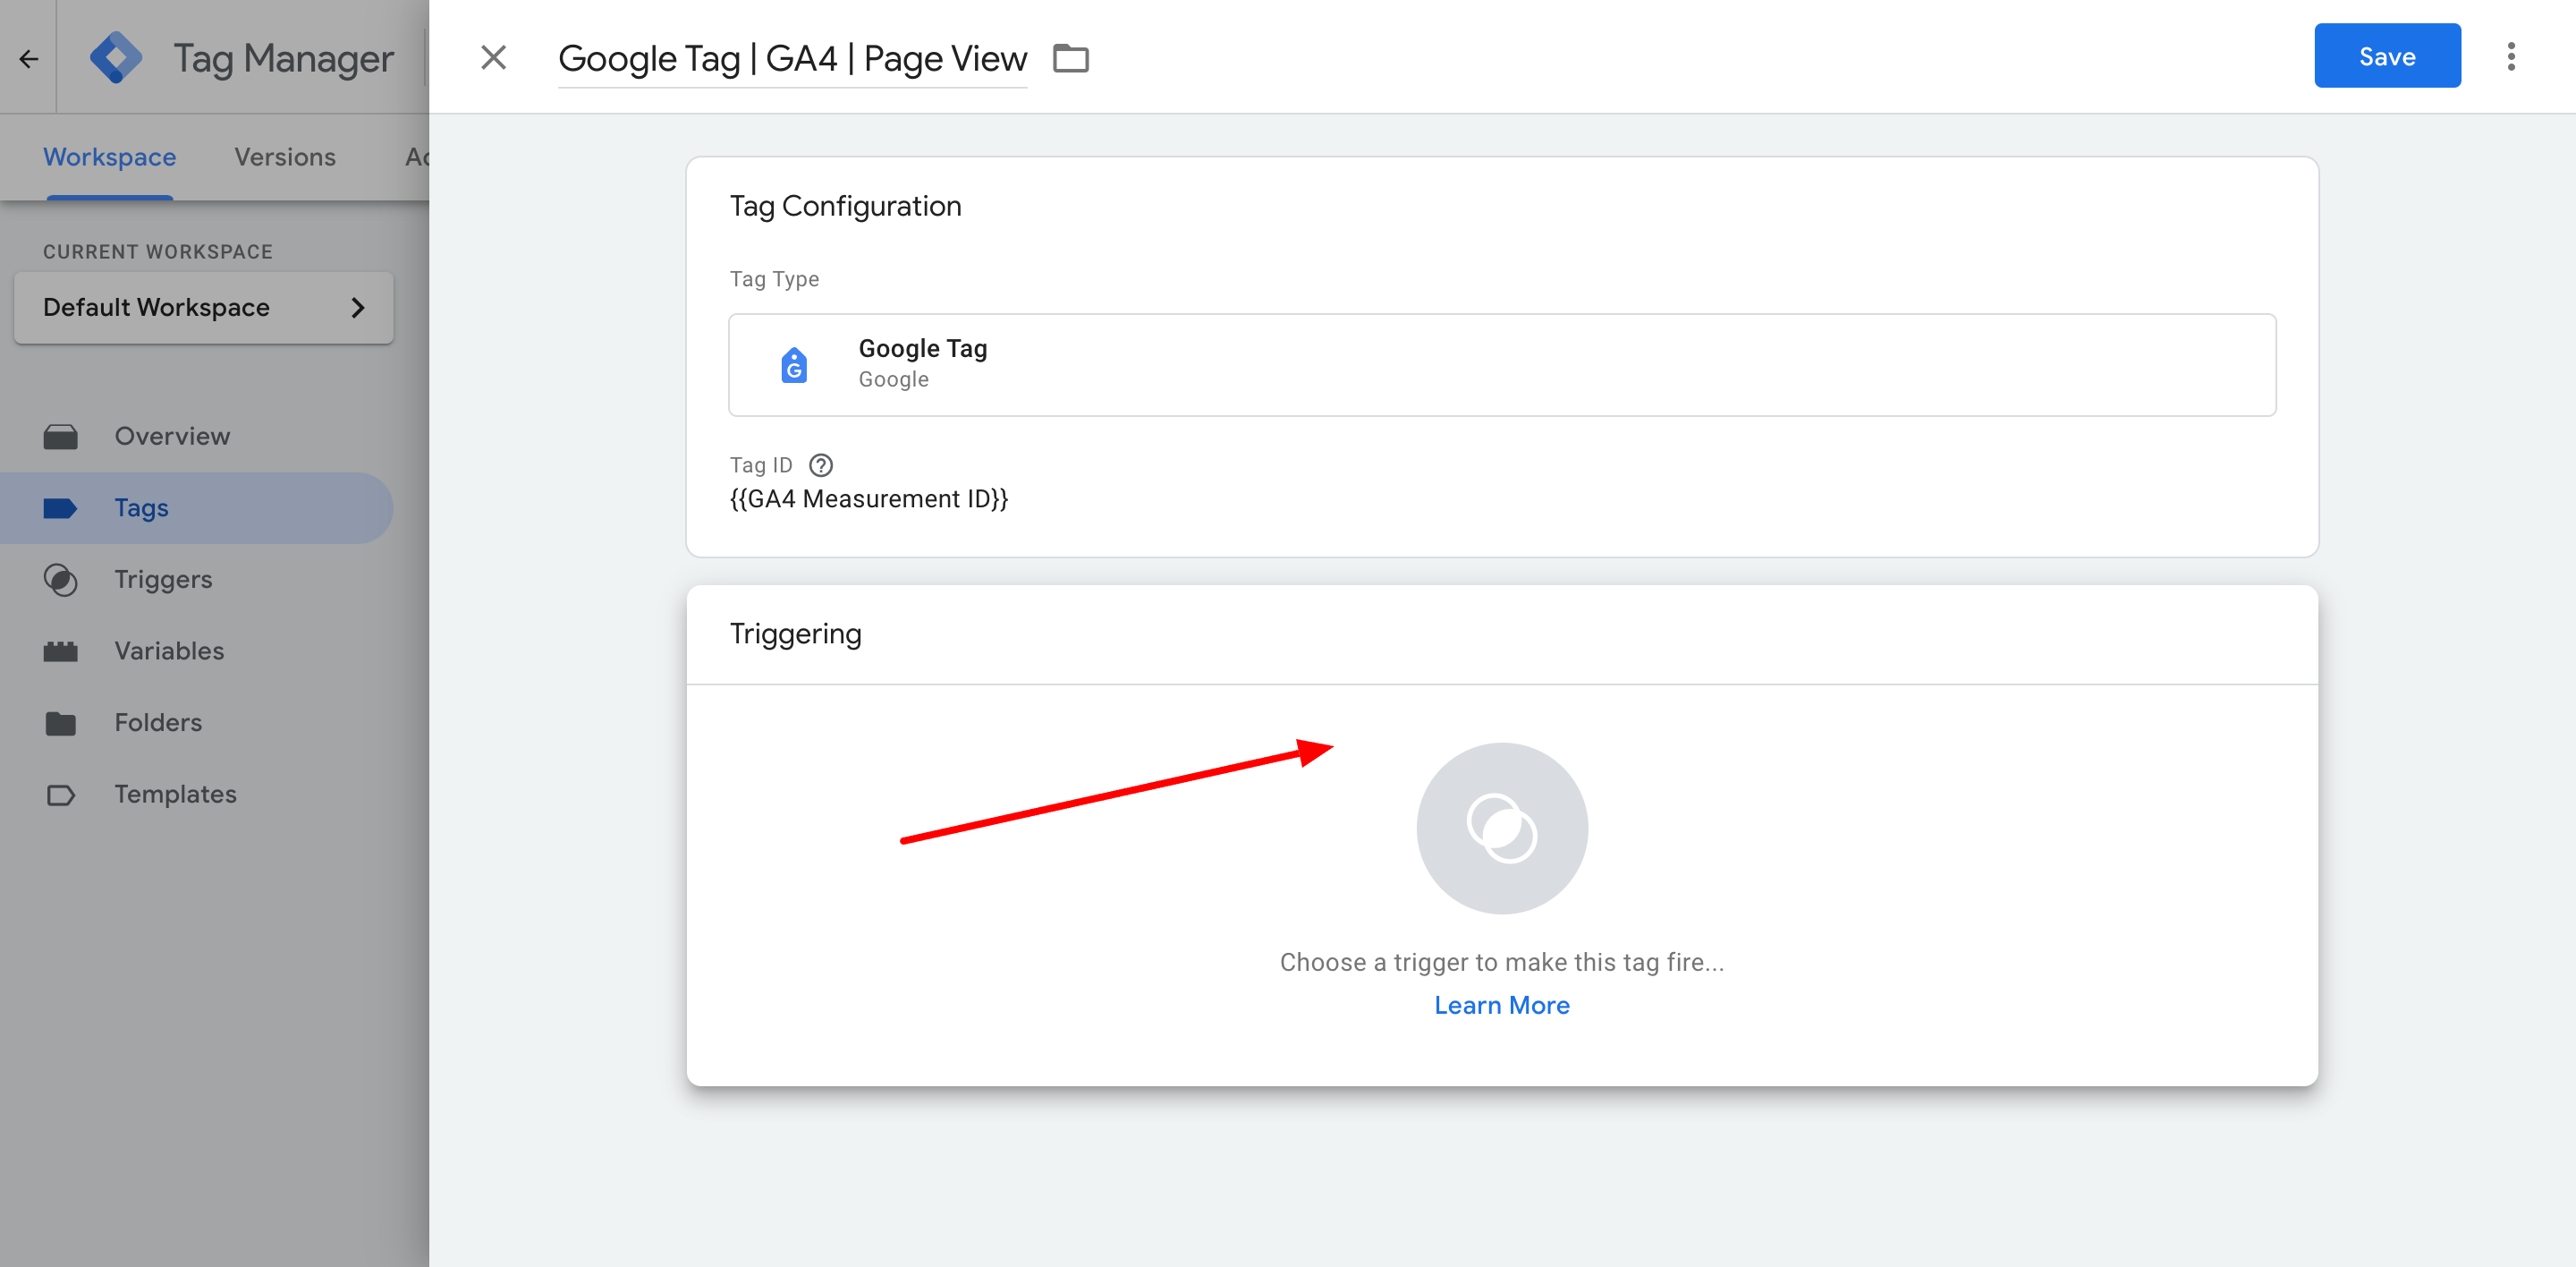Go to Triggers in the sidebar
This screenshot has height=1267, width=2576.
(197, 580)
